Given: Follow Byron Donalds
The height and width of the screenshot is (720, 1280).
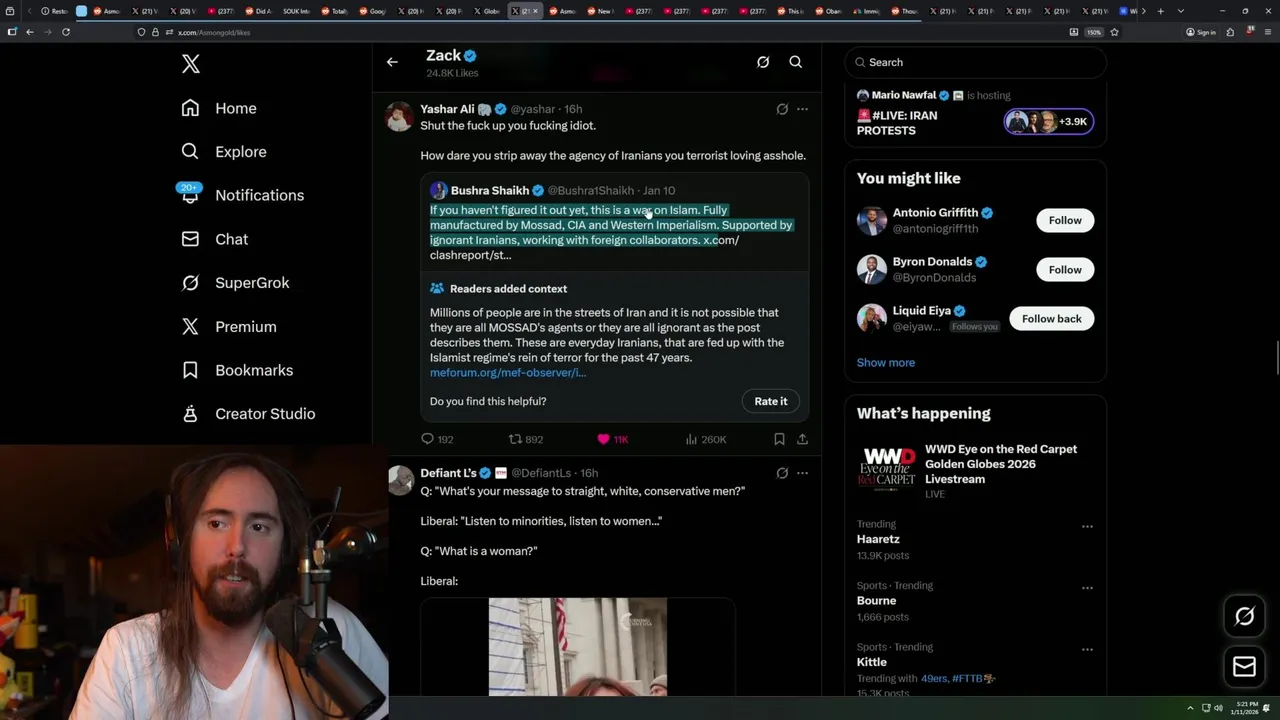Looking at the screenshot, I should 1065,269.
